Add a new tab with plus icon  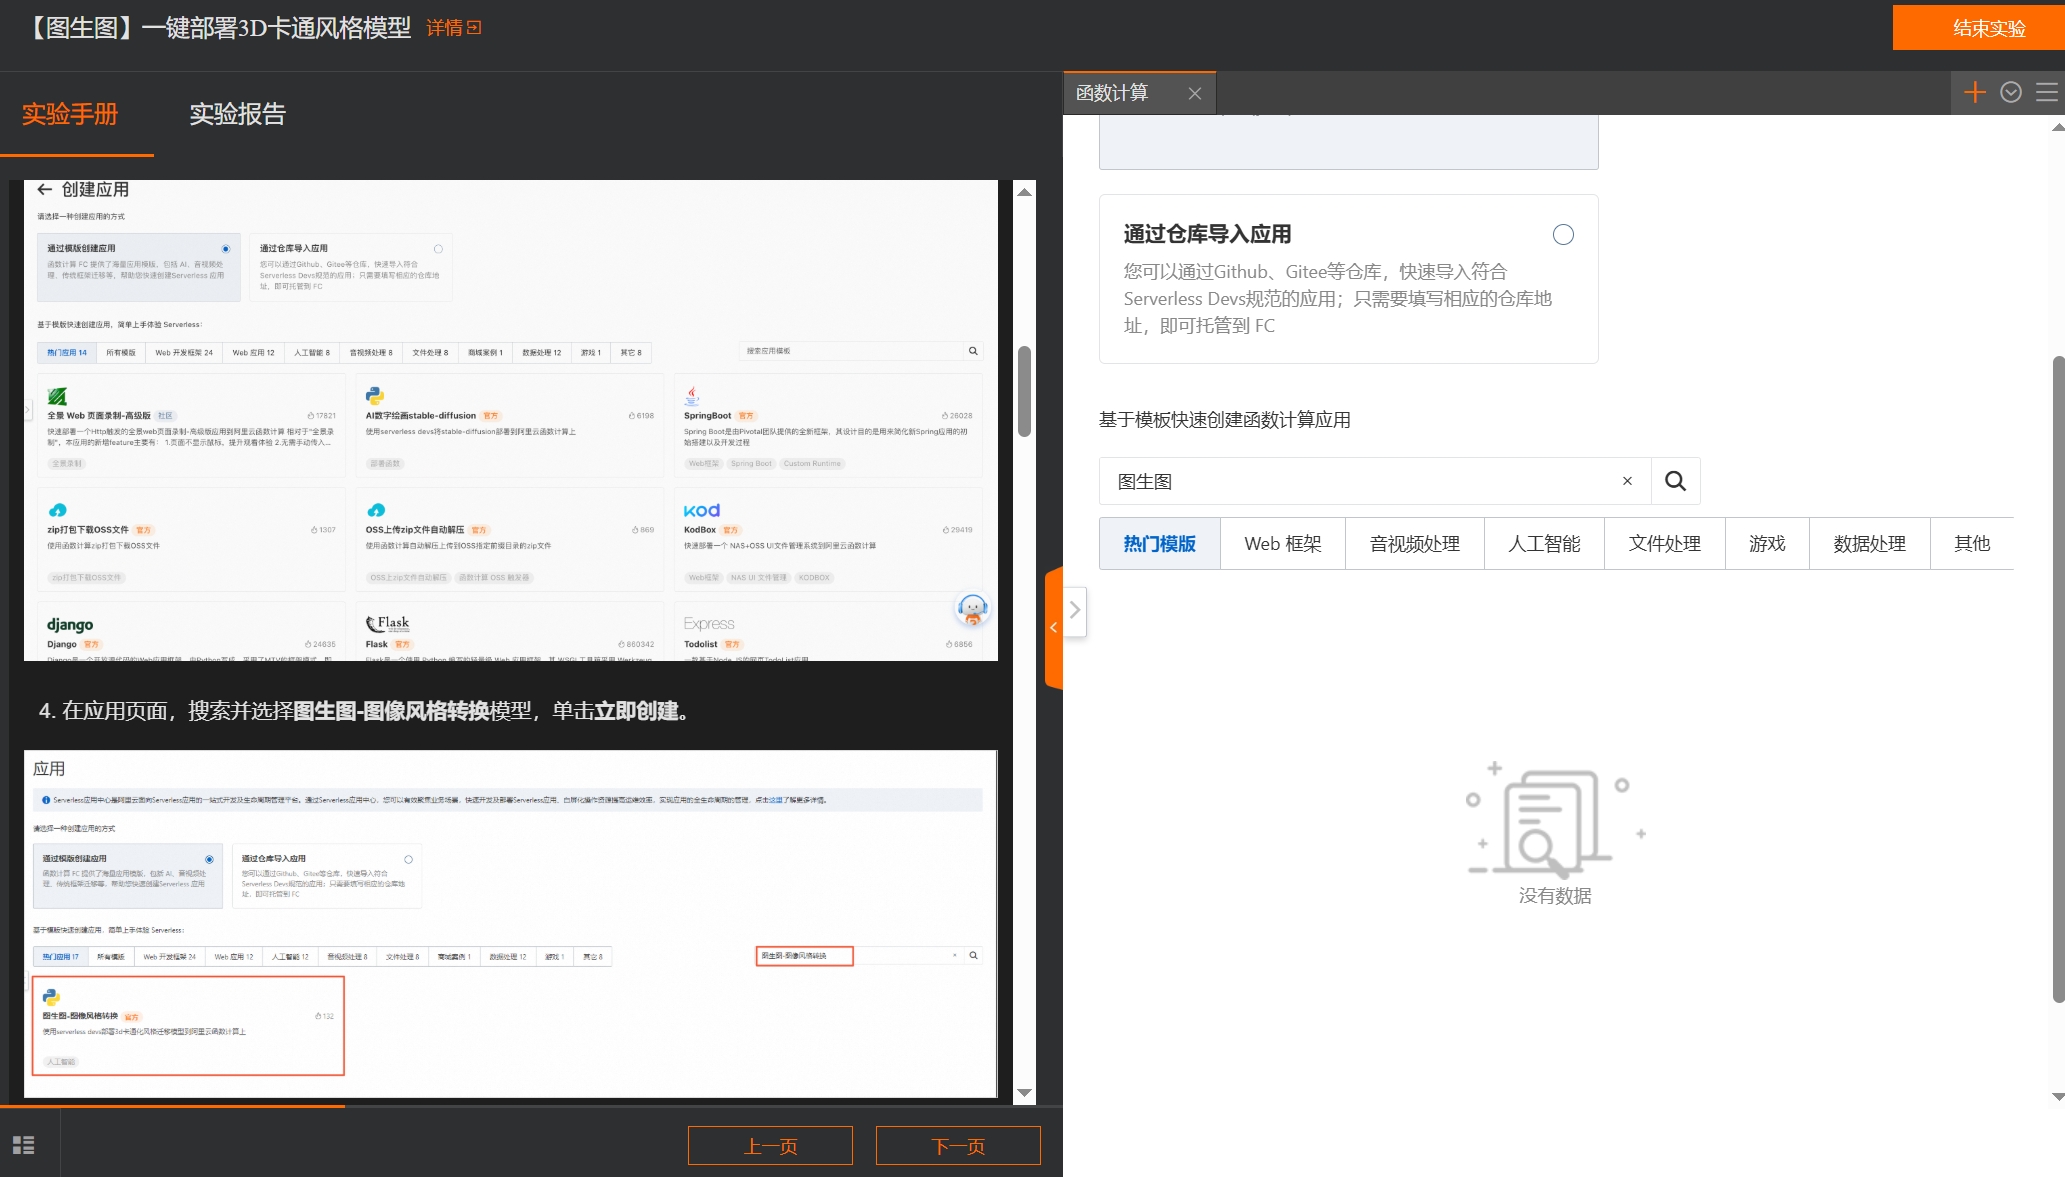(x=1974, y=92)
